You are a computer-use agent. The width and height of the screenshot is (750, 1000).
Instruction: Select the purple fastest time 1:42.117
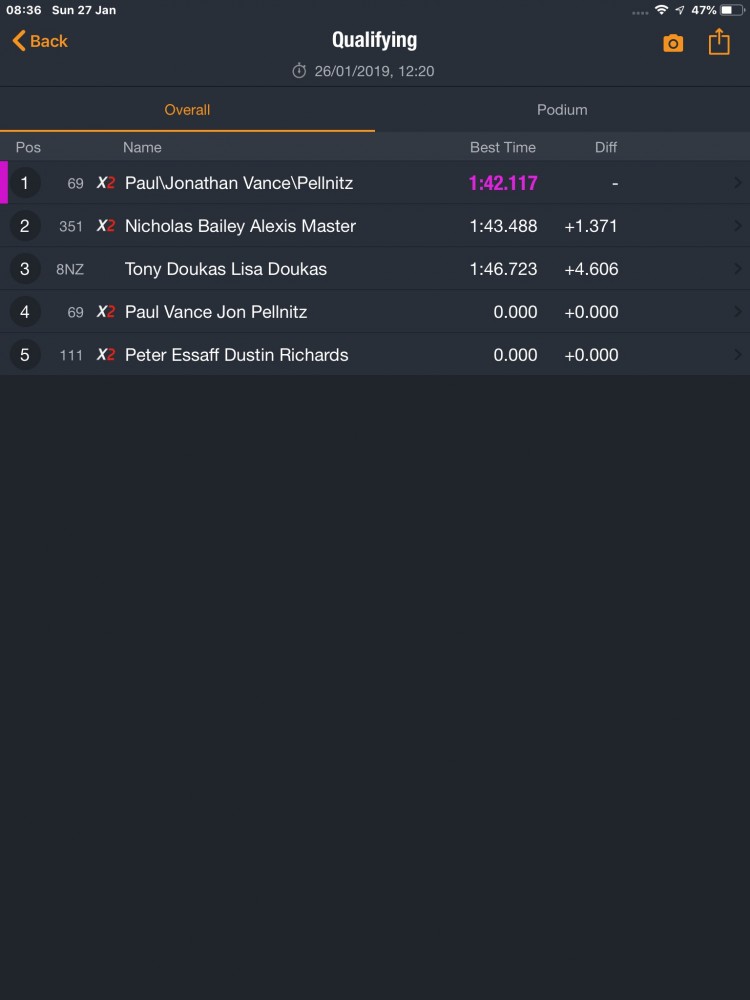coord(503,183)
